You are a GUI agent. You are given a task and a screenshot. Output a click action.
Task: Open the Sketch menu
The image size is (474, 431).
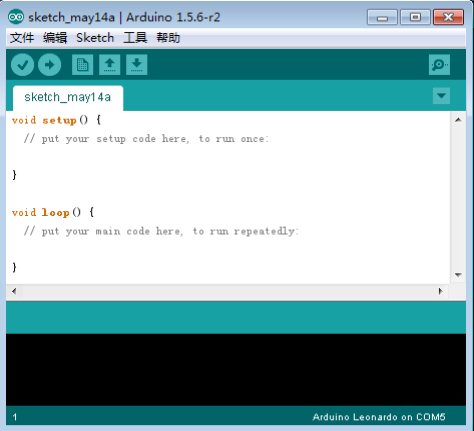click(x=95, y=38)
